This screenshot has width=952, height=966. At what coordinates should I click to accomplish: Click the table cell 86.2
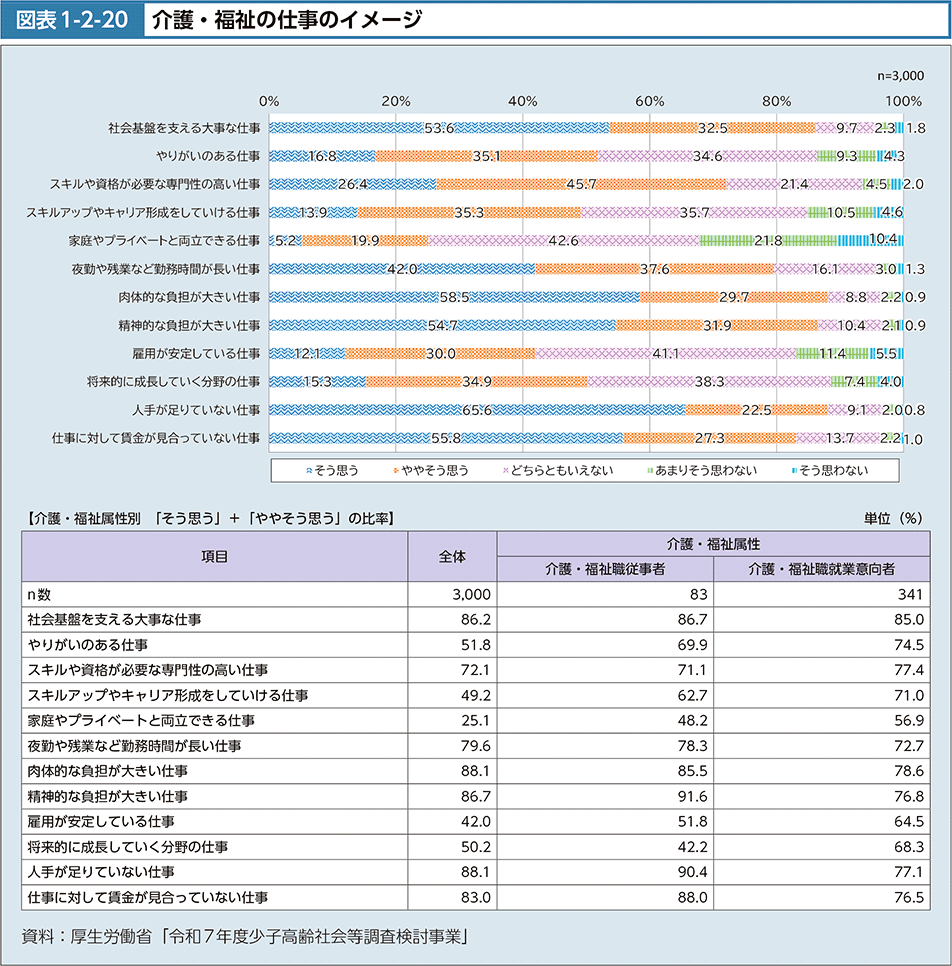(476, 620)
